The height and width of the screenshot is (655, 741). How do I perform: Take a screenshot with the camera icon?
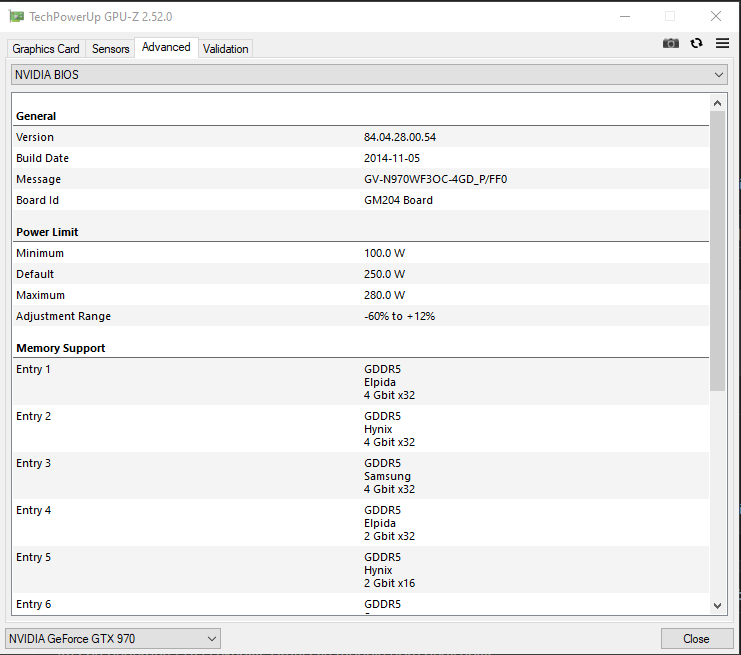point(671,43)
